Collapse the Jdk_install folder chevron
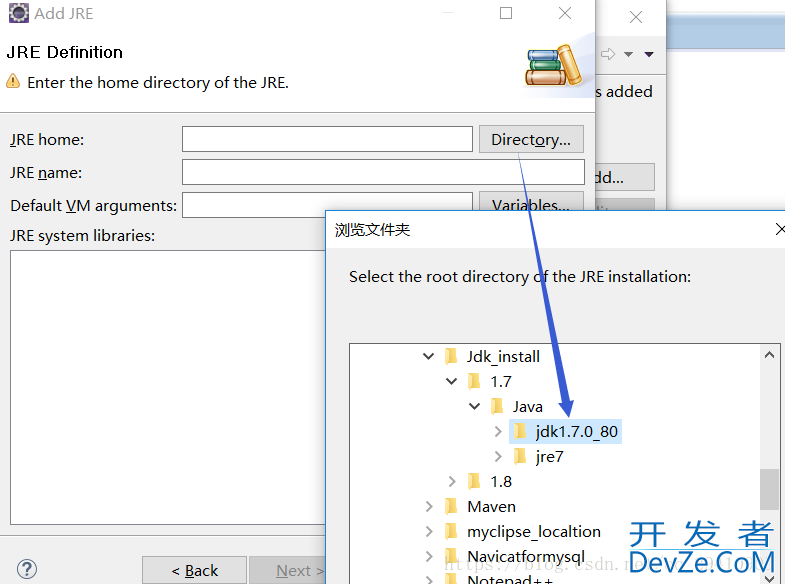This screenshot has height=584, width=785. pos(429,356)
